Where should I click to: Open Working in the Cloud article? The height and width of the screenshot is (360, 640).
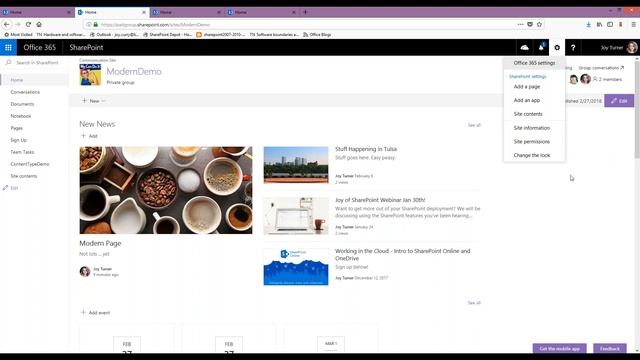[x=402, y=255]
